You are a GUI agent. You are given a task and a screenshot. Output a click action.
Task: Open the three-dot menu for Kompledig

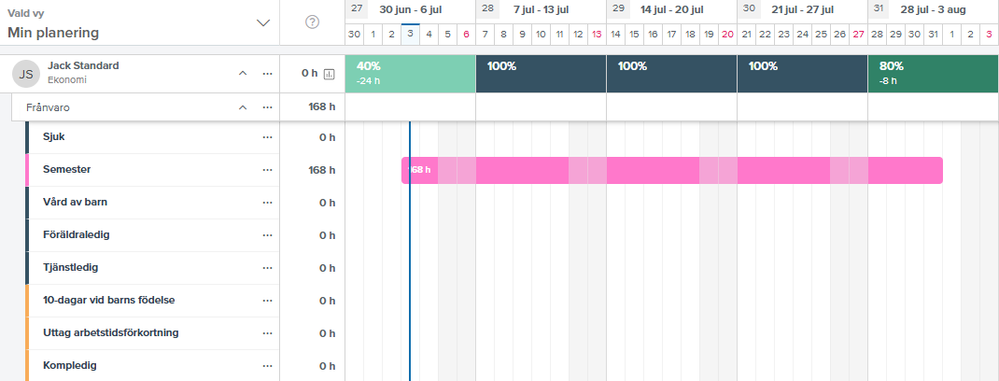[267, 366]
